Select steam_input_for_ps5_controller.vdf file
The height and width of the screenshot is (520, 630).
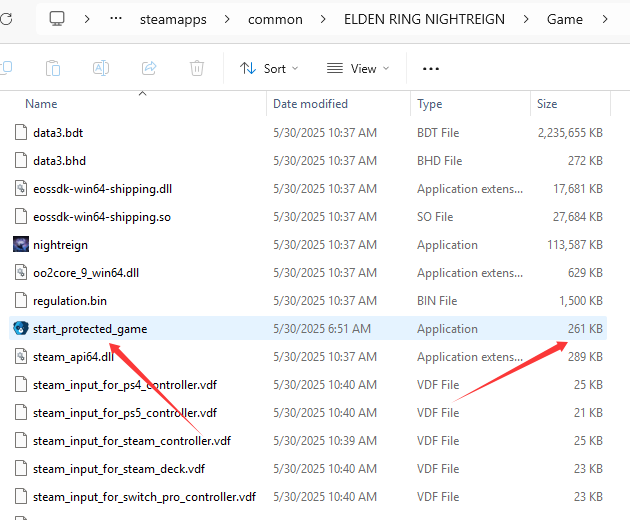(308, 413)
